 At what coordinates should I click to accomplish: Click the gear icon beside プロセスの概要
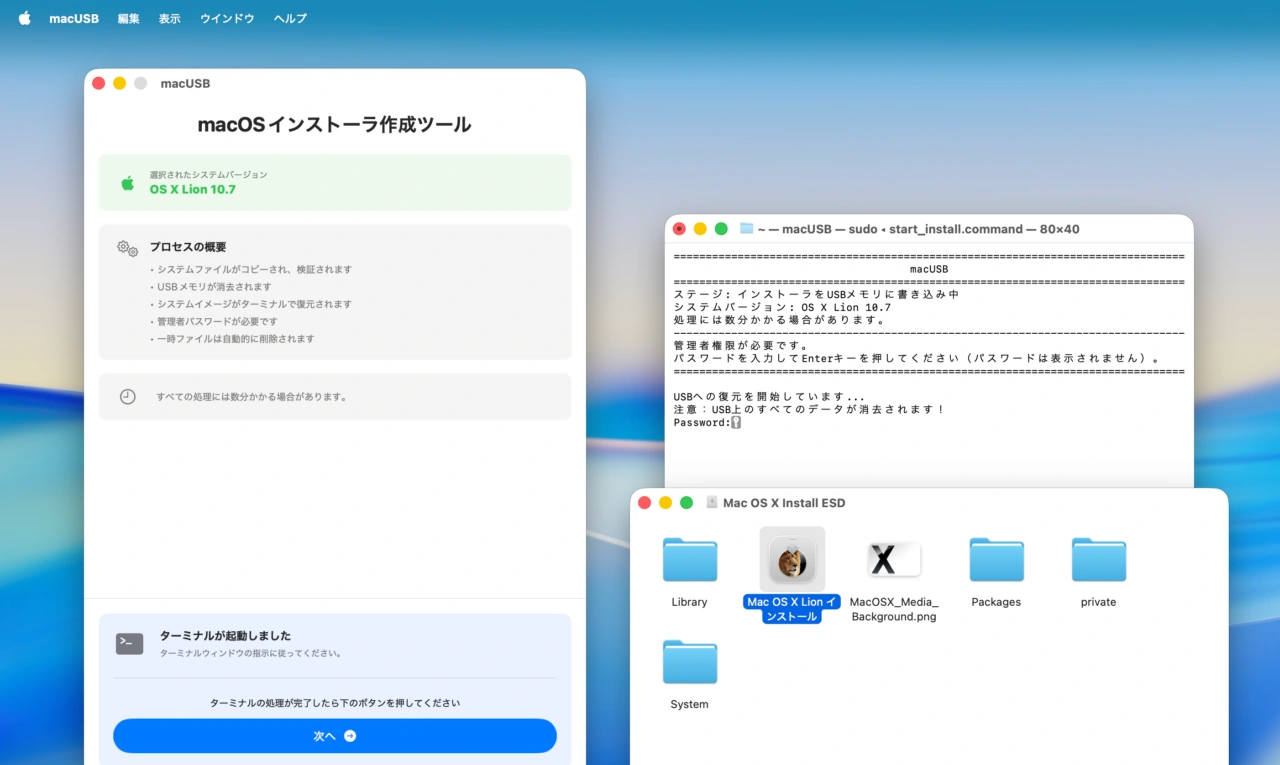point(128,247)
